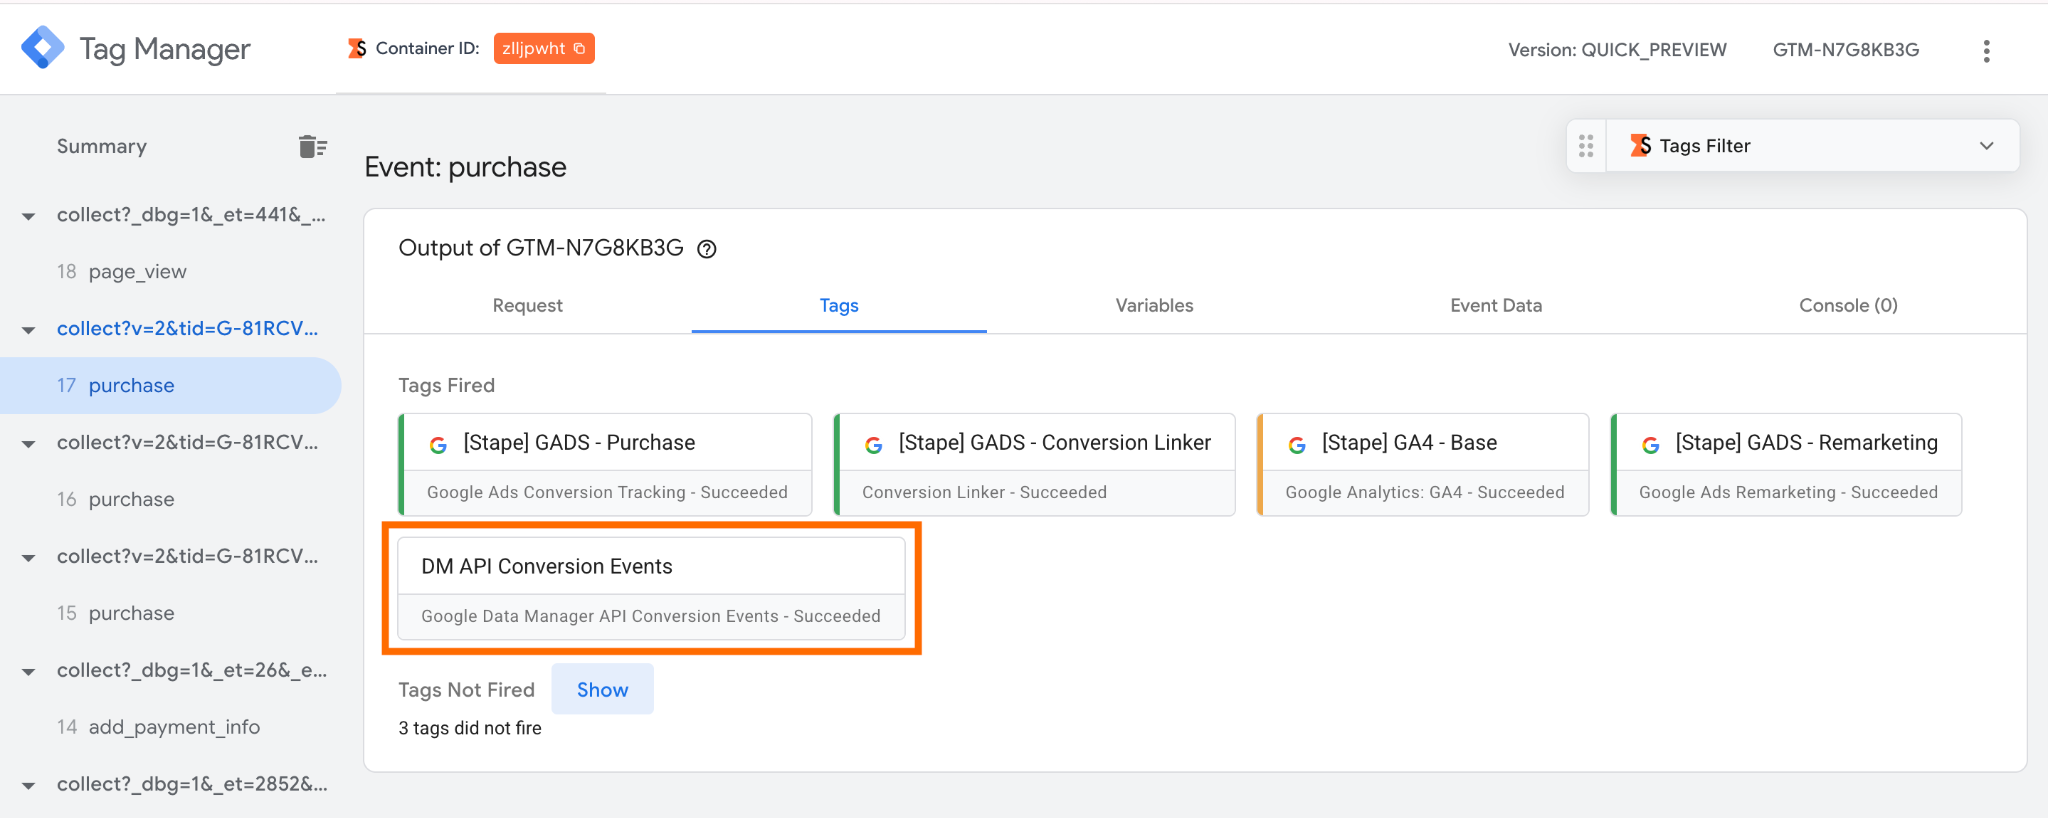Image resolution: width=2048 pixels, height=818 pixels.
Task: Collapse the request group containing purchase 15
Action: [29, 558]
